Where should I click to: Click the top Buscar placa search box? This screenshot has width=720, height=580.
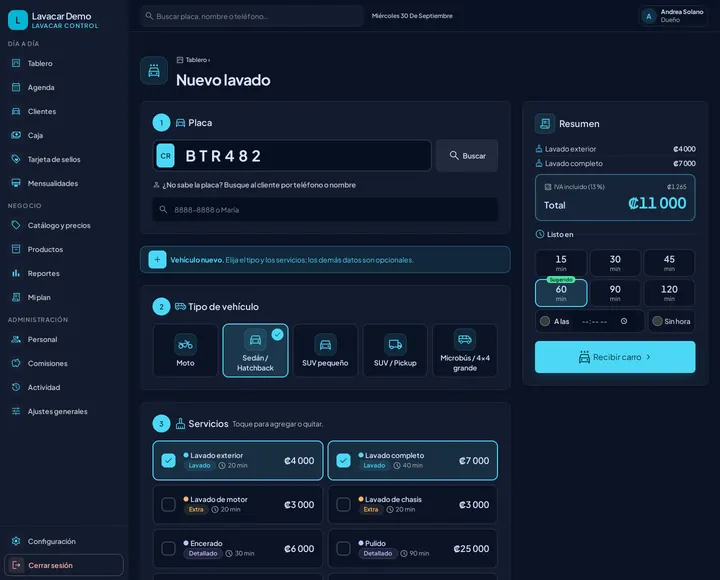point(252,16)
